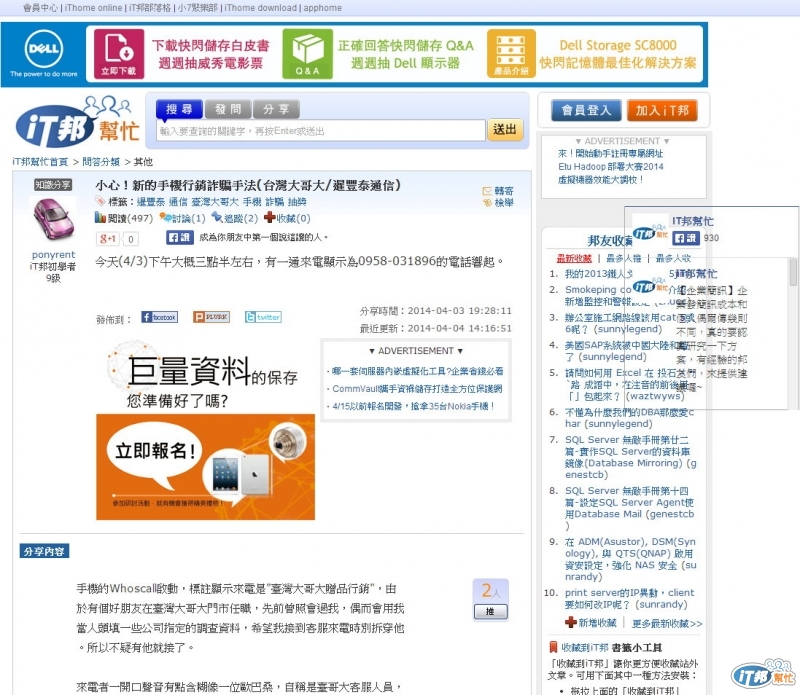Click the floating iT邦幫忙 logo at bottom right
This screenshot has height=695, width=800.
click(x=763, y=675)
